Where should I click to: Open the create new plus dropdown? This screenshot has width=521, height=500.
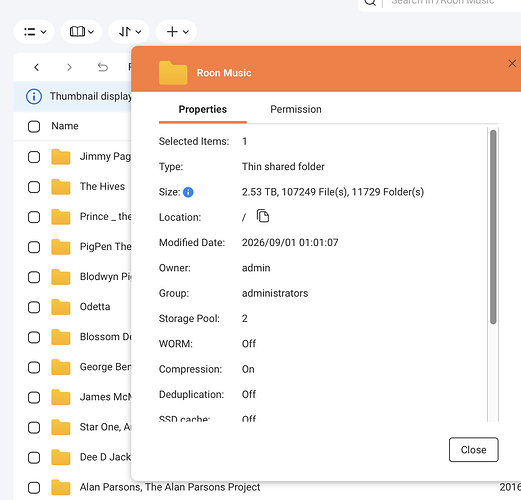[177, 32]
